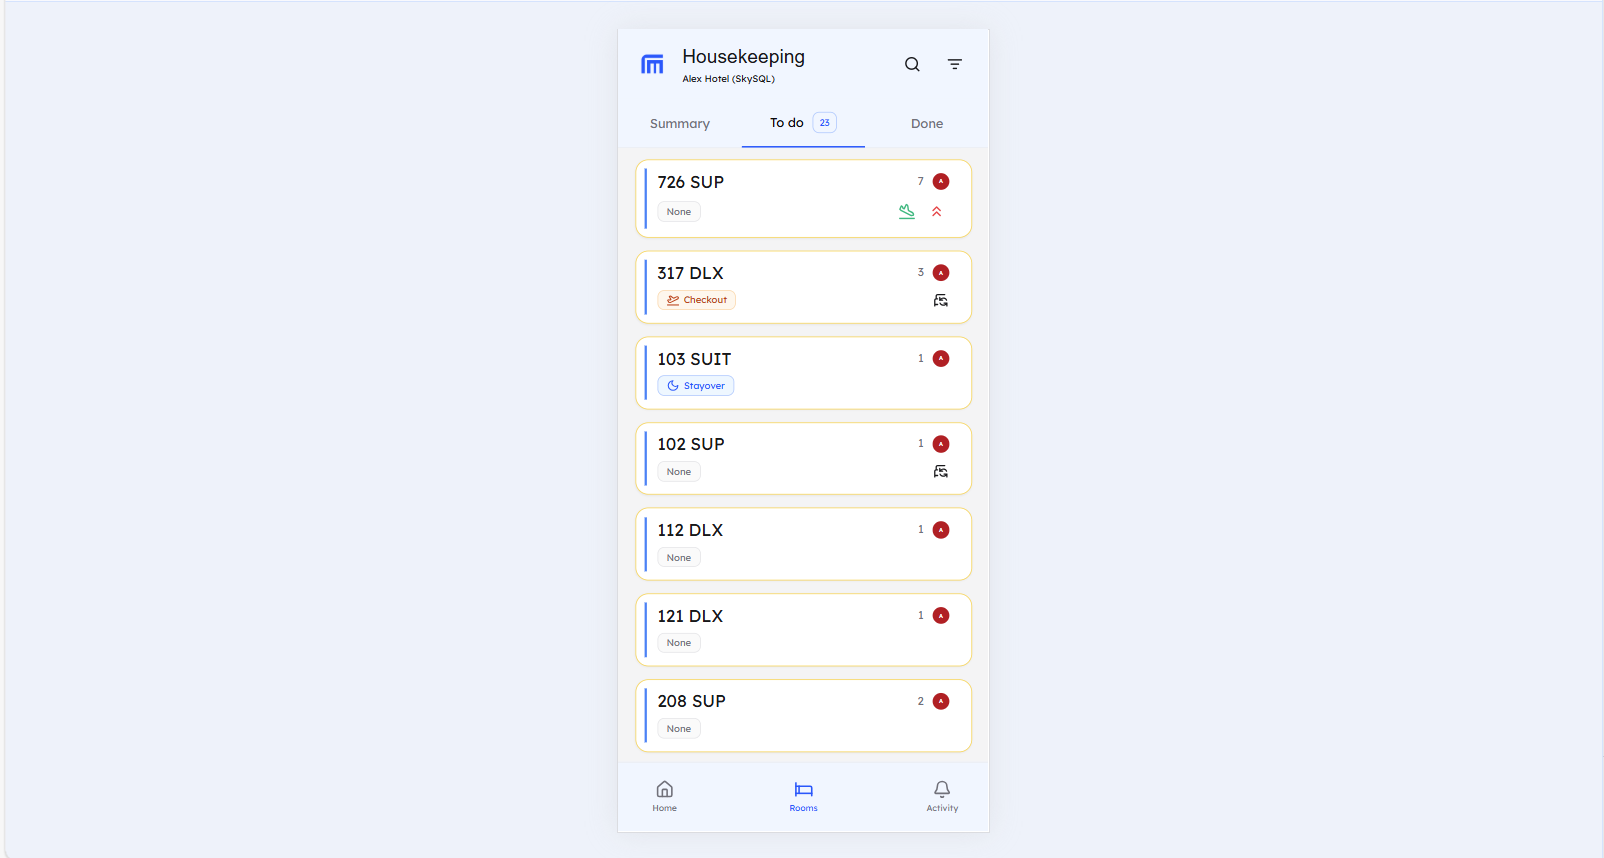The width and height of the screenshot is (1604, 858).
Task: Click the red assignee badge on 726 SUP
Action: point(940,181)
